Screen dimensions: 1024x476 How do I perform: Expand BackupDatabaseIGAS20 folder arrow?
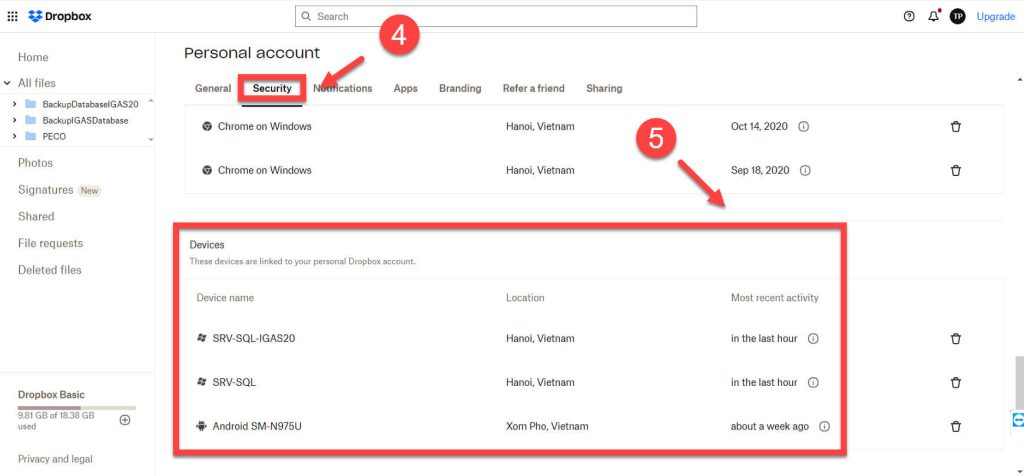coord(14,104)
